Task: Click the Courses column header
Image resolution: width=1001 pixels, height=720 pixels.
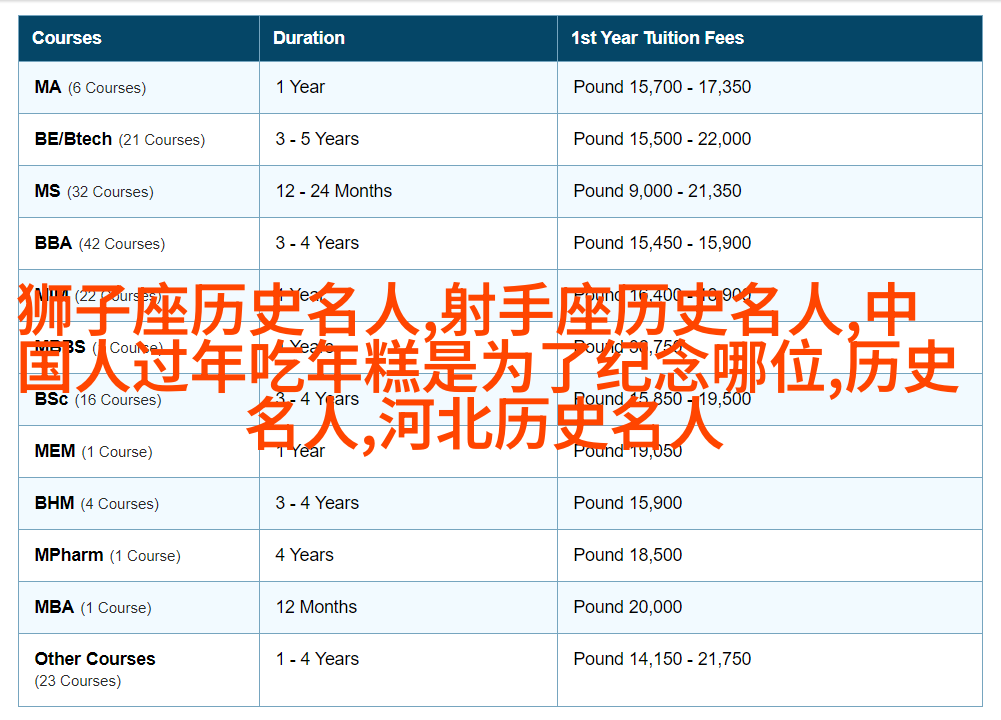Action: coord(67,38)
